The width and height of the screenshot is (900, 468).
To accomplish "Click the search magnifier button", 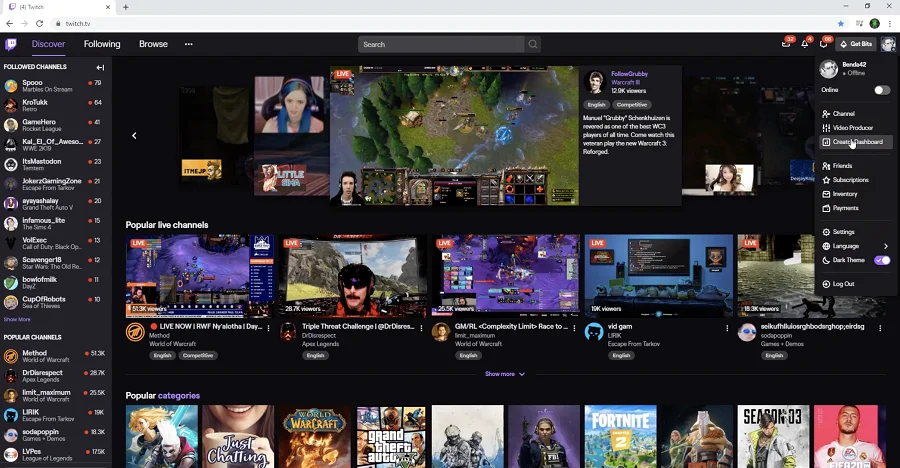I will [x=533, y=44].
